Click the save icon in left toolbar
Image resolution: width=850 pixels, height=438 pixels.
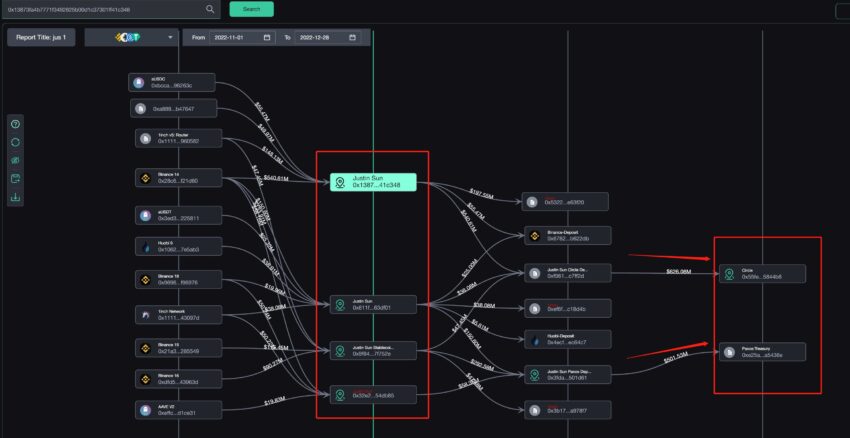pos(15,179)
